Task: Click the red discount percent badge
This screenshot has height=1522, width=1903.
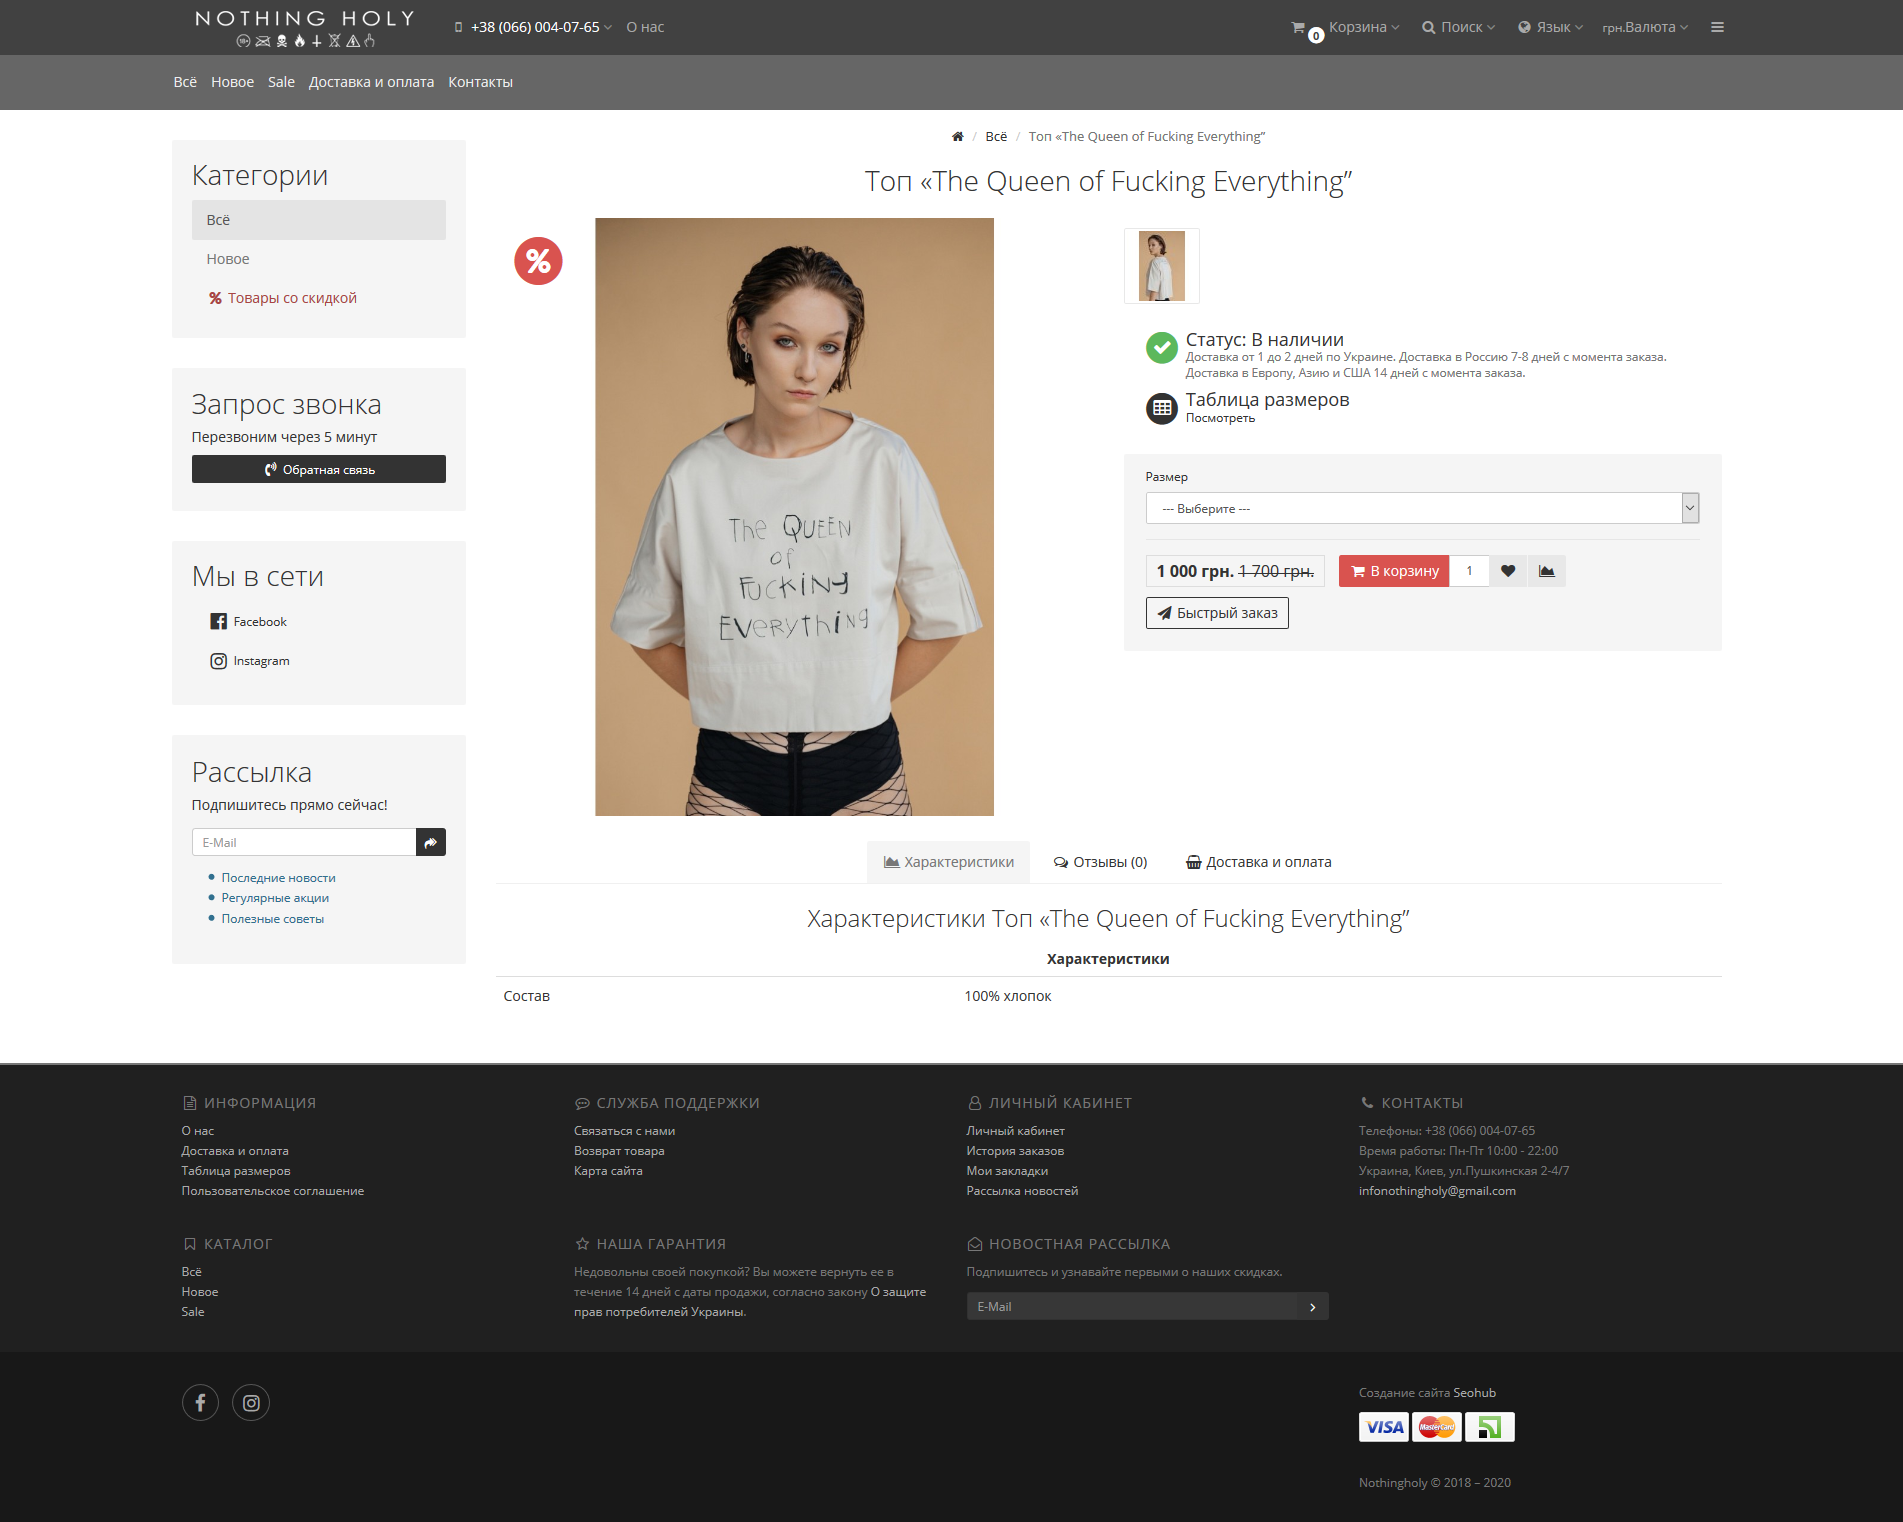Action: coord(538,261)
